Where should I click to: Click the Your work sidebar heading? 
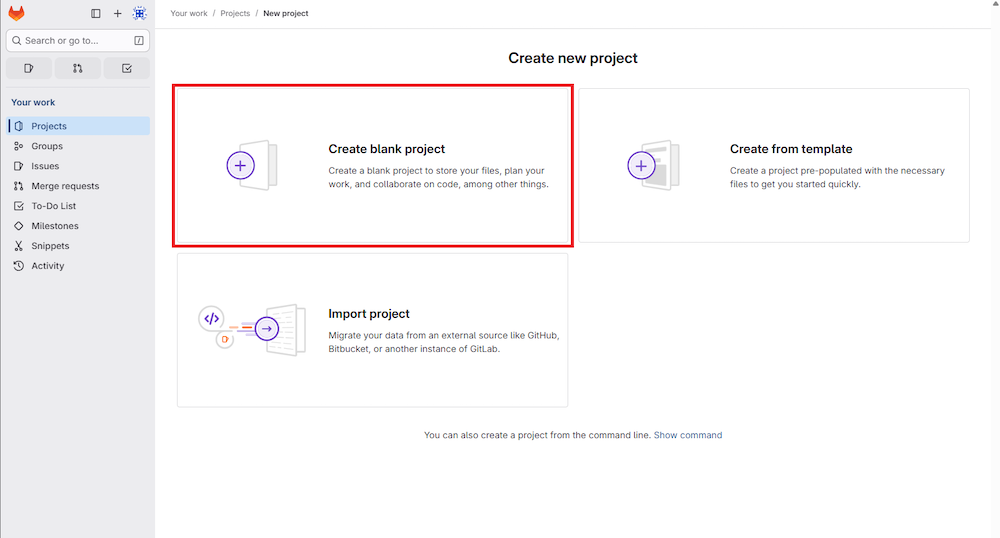33,103
